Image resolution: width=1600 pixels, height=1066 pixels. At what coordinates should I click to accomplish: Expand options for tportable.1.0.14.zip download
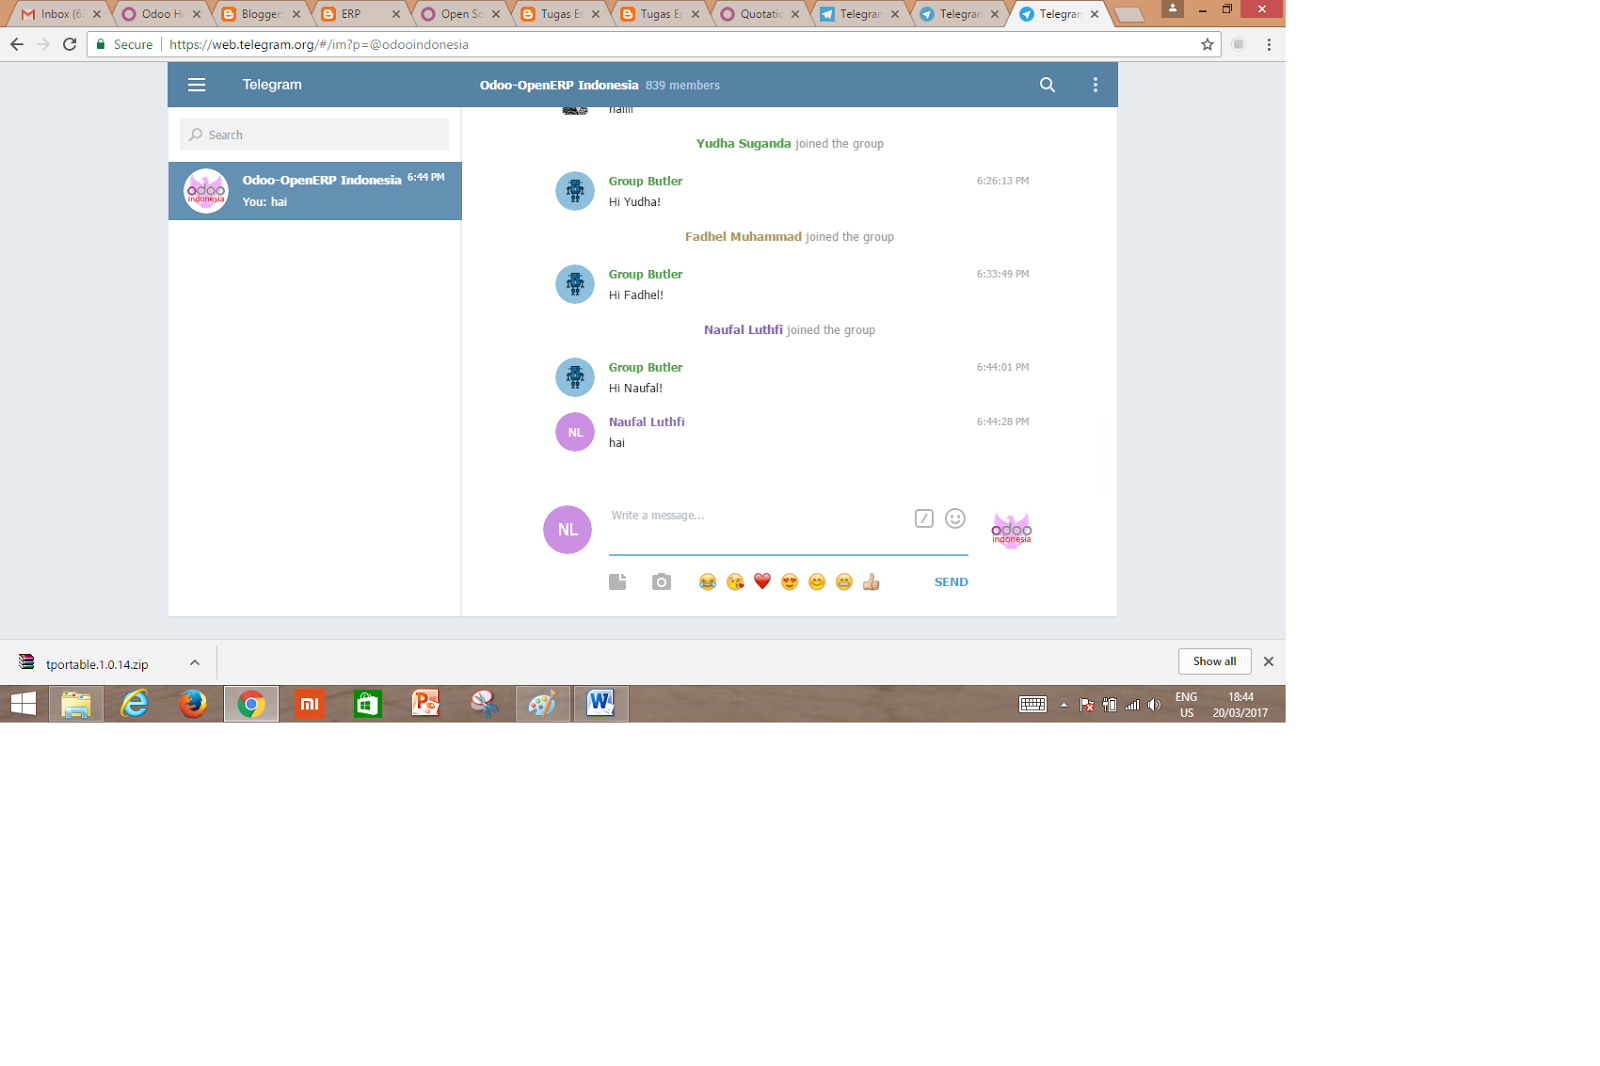click(195, 662)
